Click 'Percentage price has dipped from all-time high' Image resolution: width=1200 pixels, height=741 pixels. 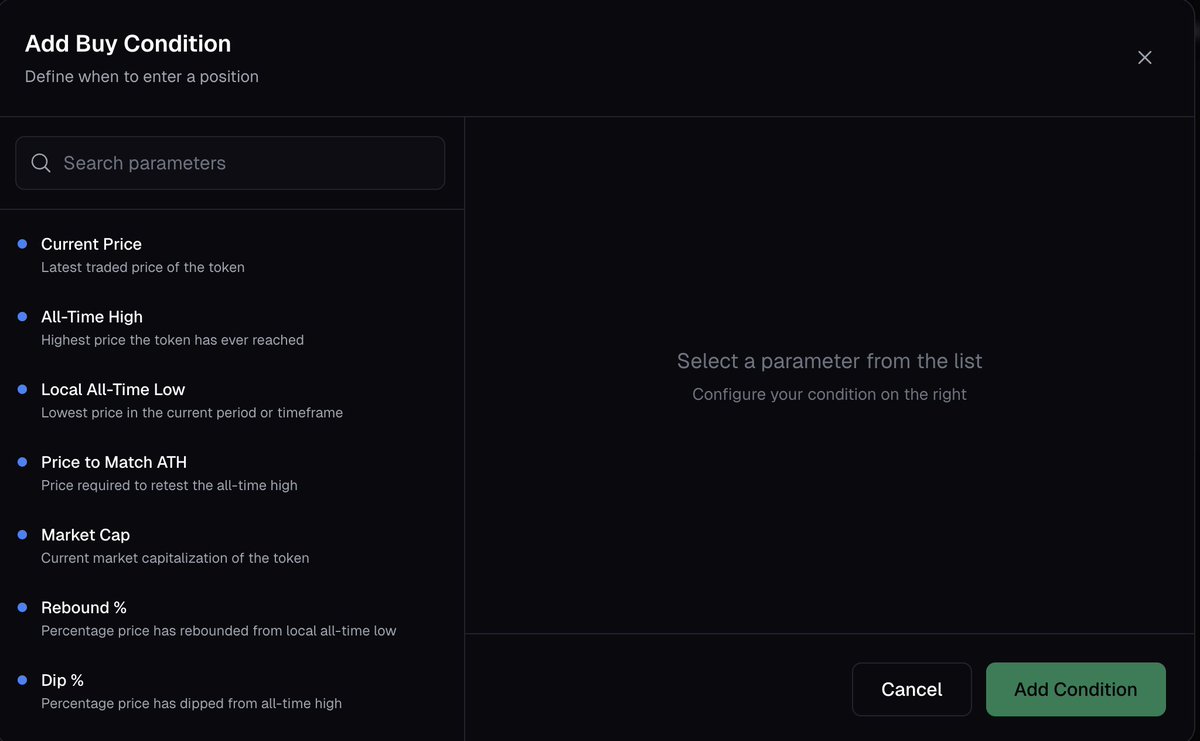[x=191, y=704]
